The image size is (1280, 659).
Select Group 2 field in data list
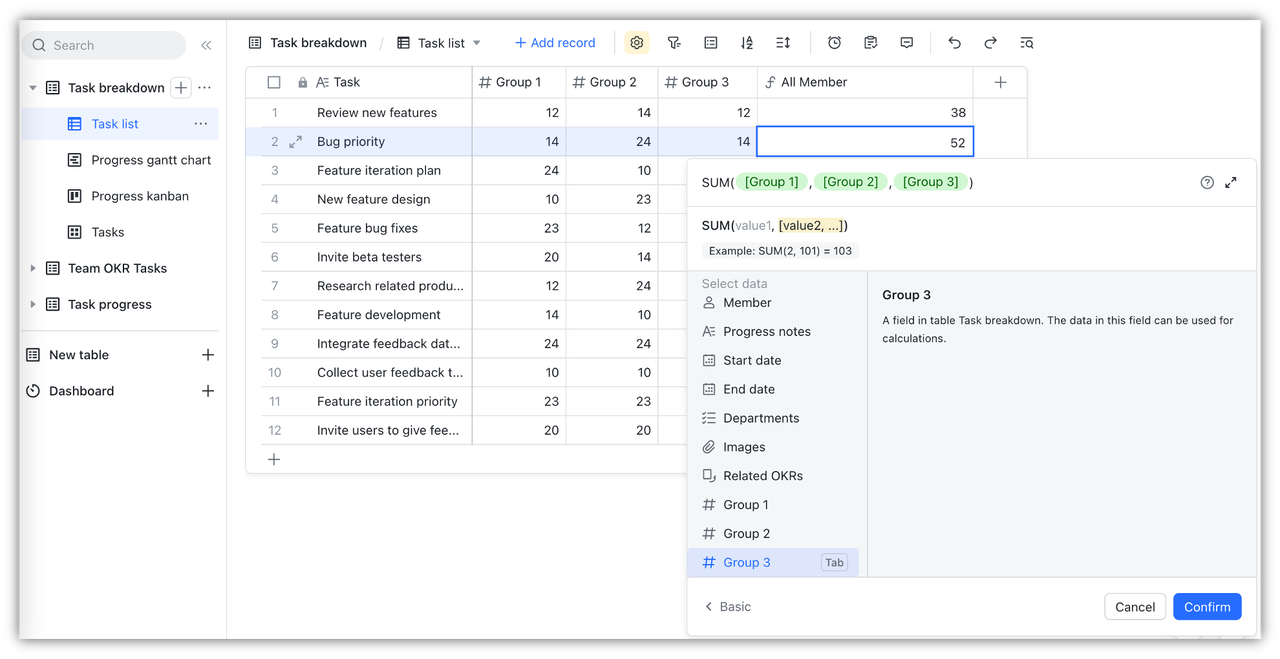click(746, 534)
